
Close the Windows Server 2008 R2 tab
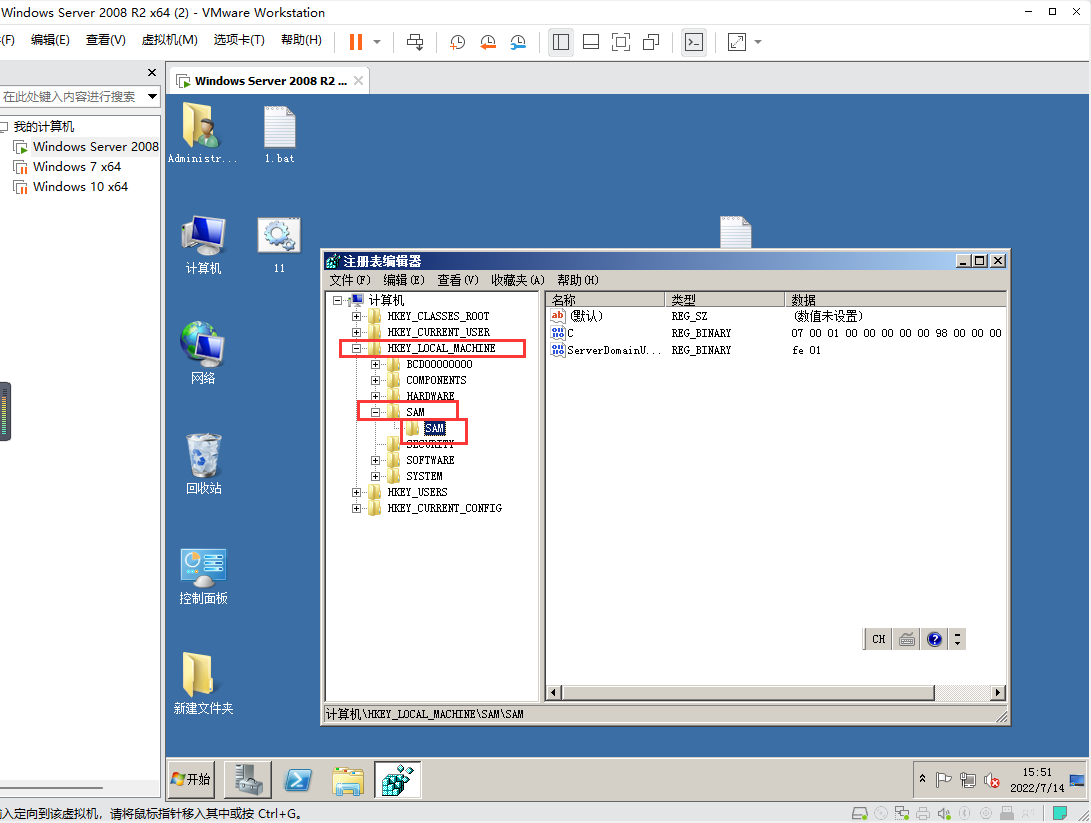(358, 81)
